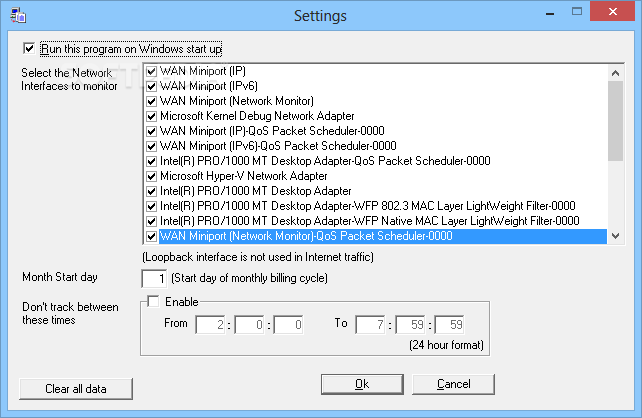
Task: Toggle WAN Miniport (IP)-QoS Packet Scheduler-0000 checkbox
Action: [151, 131]
